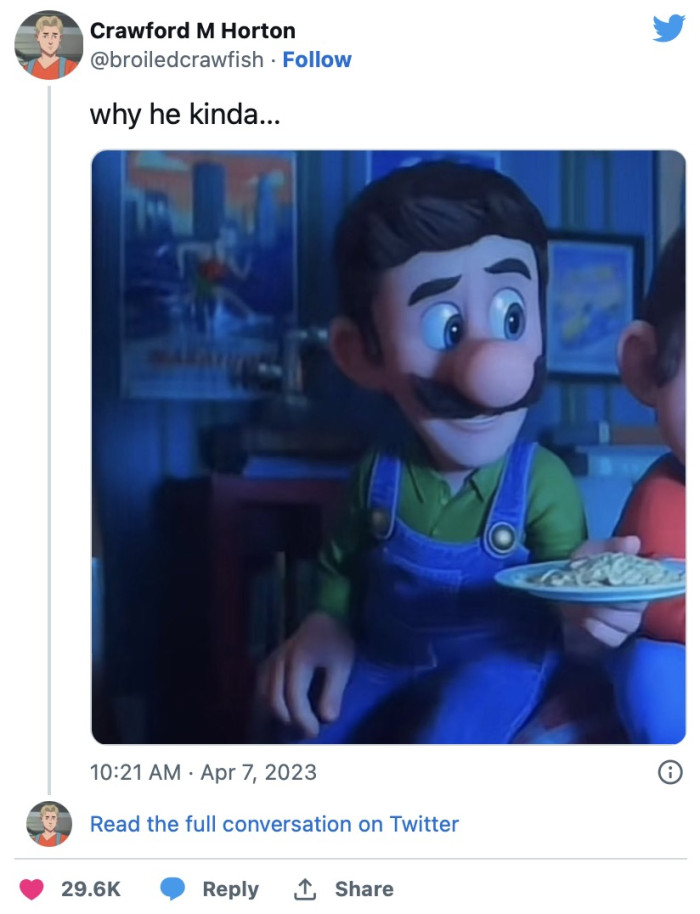The width and height of the screenshot is (700, 914).
Task: Click the share arrow icon
Action: click(304, 888)
